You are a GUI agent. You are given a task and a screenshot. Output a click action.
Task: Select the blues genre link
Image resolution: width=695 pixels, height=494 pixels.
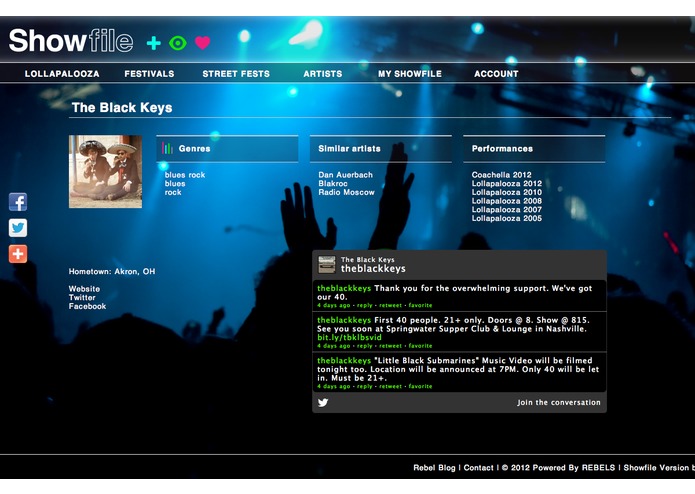[175, 183]
